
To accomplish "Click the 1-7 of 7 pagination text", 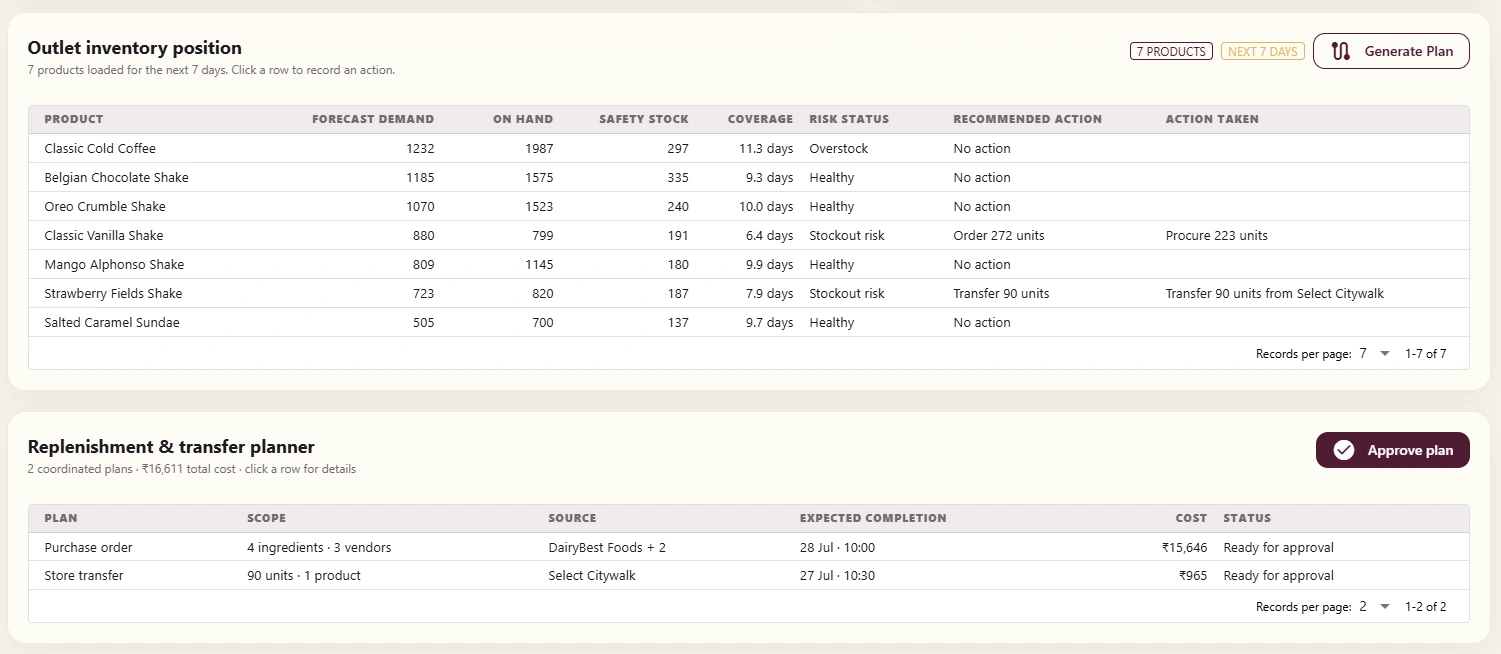I will (x=1425, y=353).
